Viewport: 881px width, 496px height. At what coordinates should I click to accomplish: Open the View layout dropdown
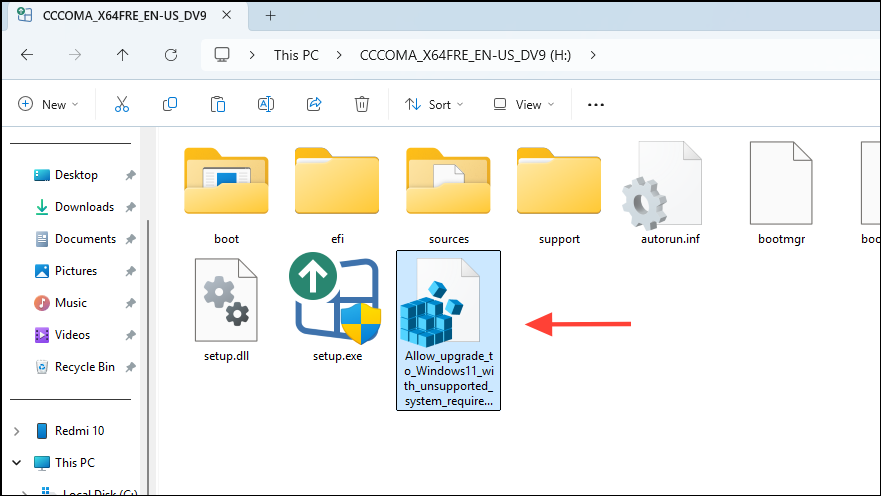pos(524,104)
